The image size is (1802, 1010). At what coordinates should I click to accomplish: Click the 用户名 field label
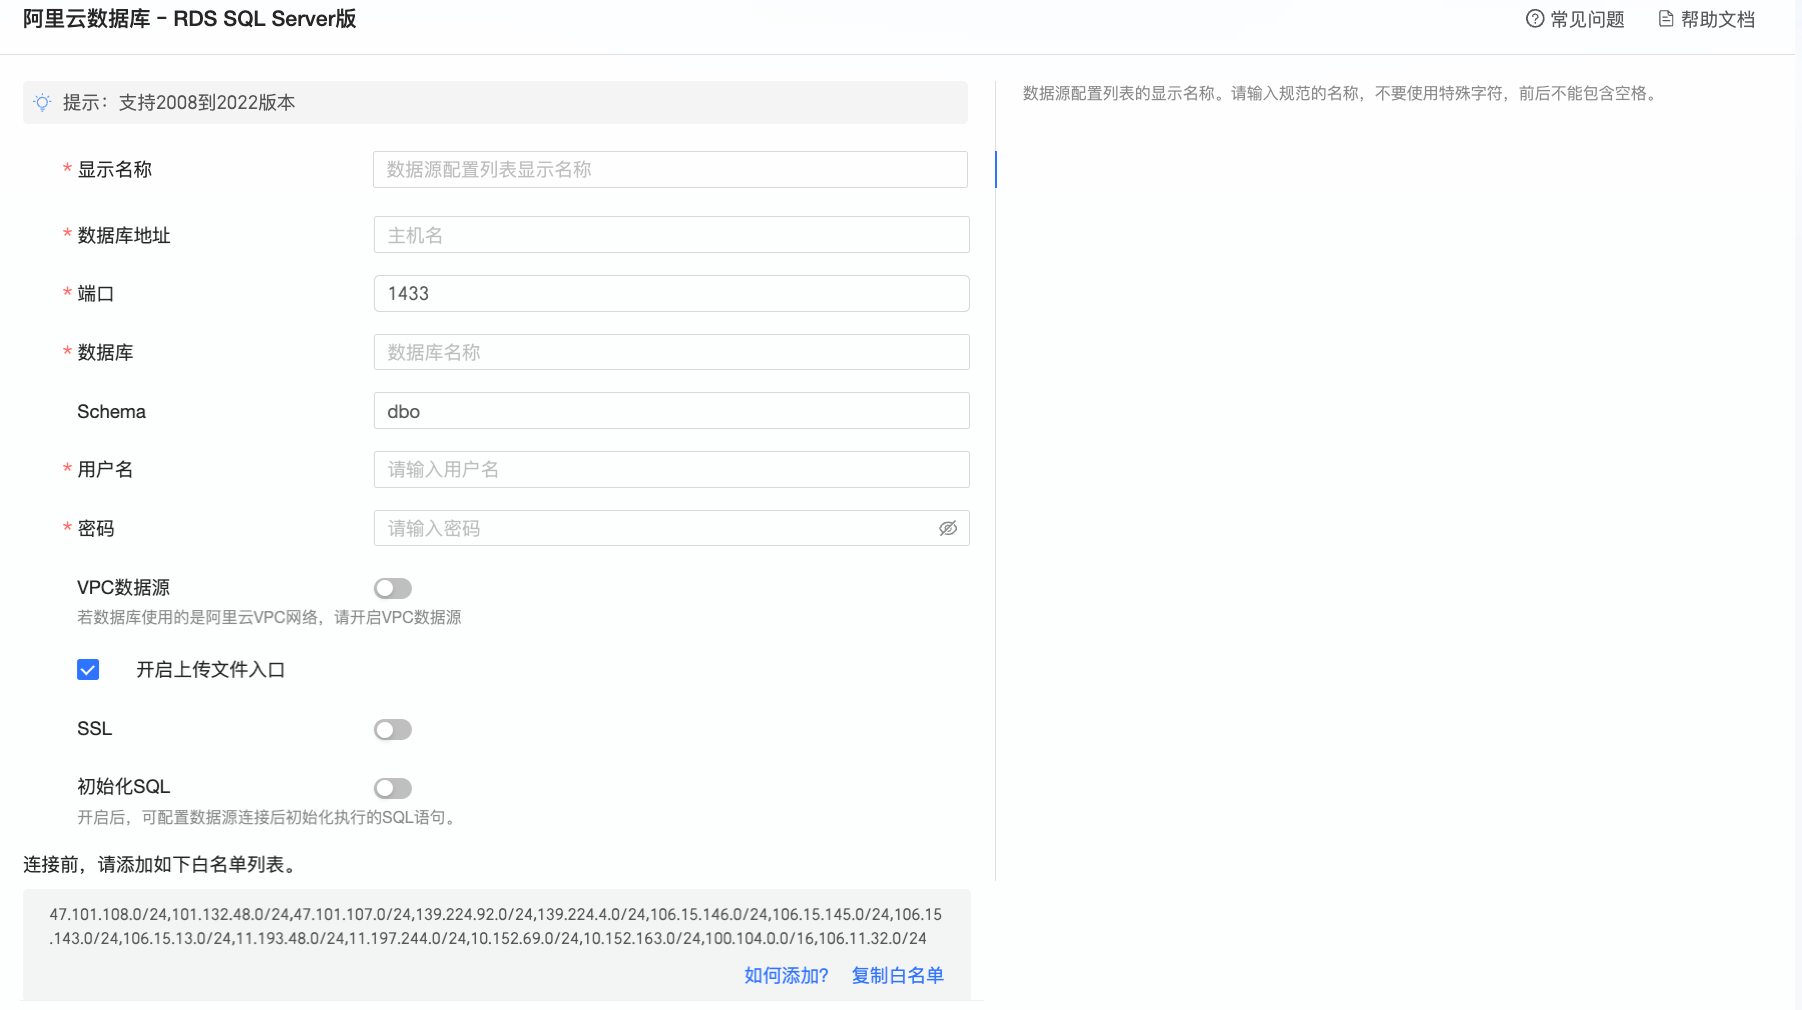pos(105,469)
